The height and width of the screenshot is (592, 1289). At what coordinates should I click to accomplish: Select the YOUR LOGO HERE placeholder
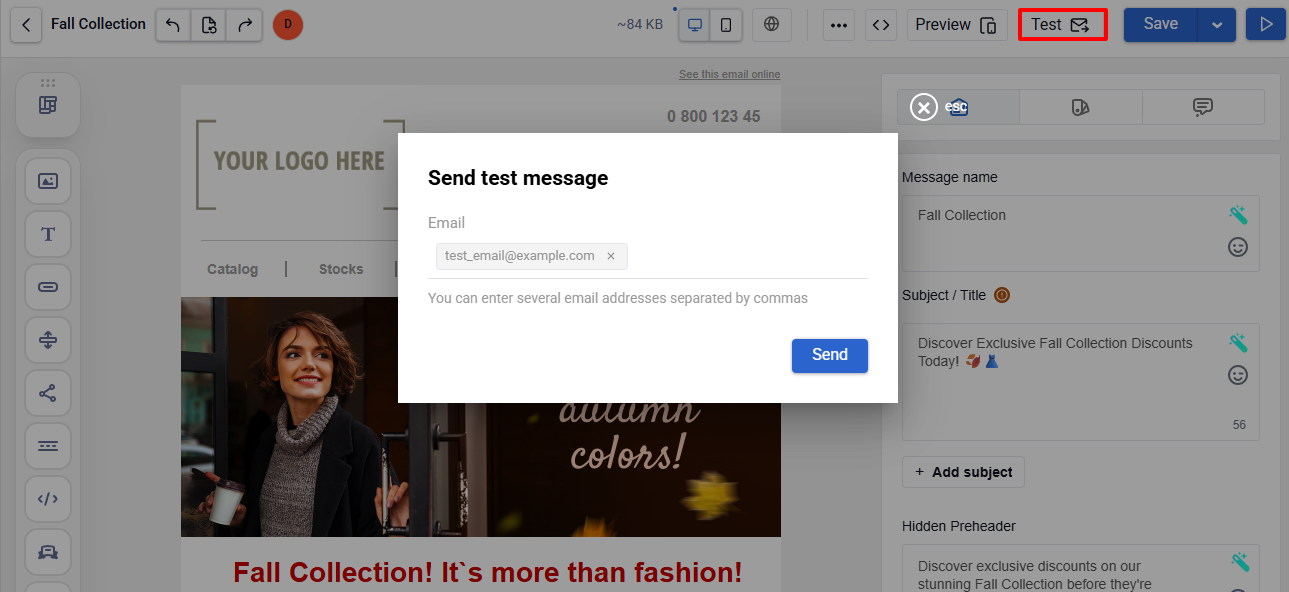click(x=299, y=163)
